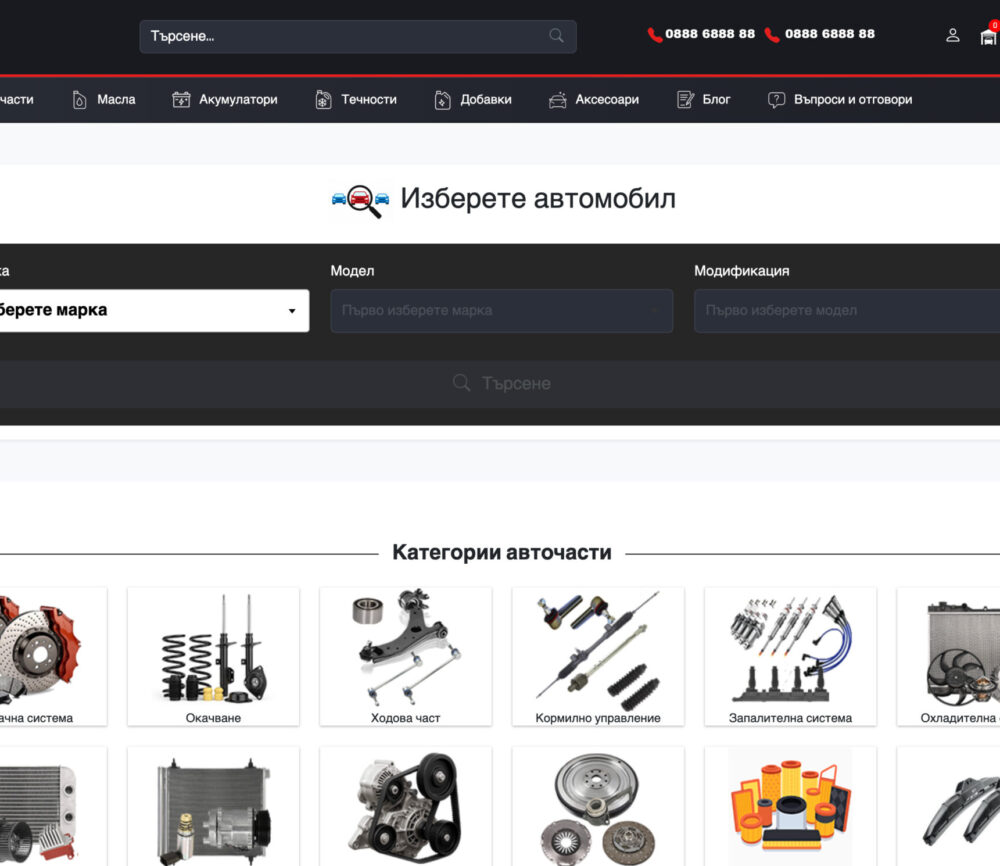
Task: Expand the Изберете марка dropdown
Action: [x=154, y=311]
